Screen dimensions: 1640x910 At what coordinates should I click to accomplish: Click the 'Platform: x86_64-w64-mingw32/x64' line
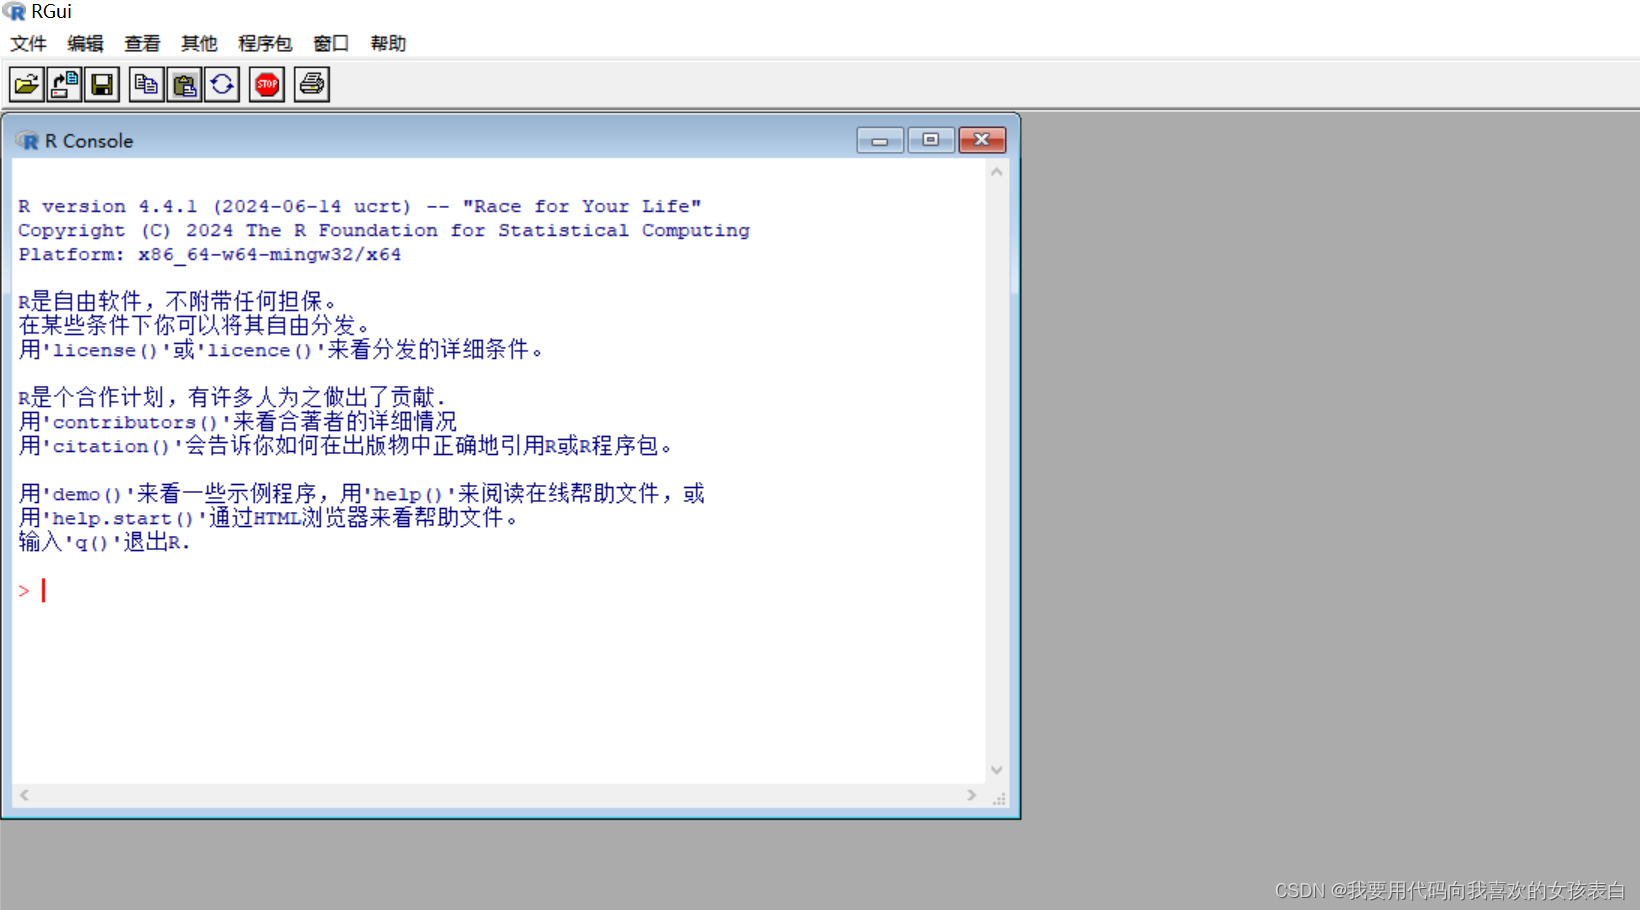coord(210,254)
